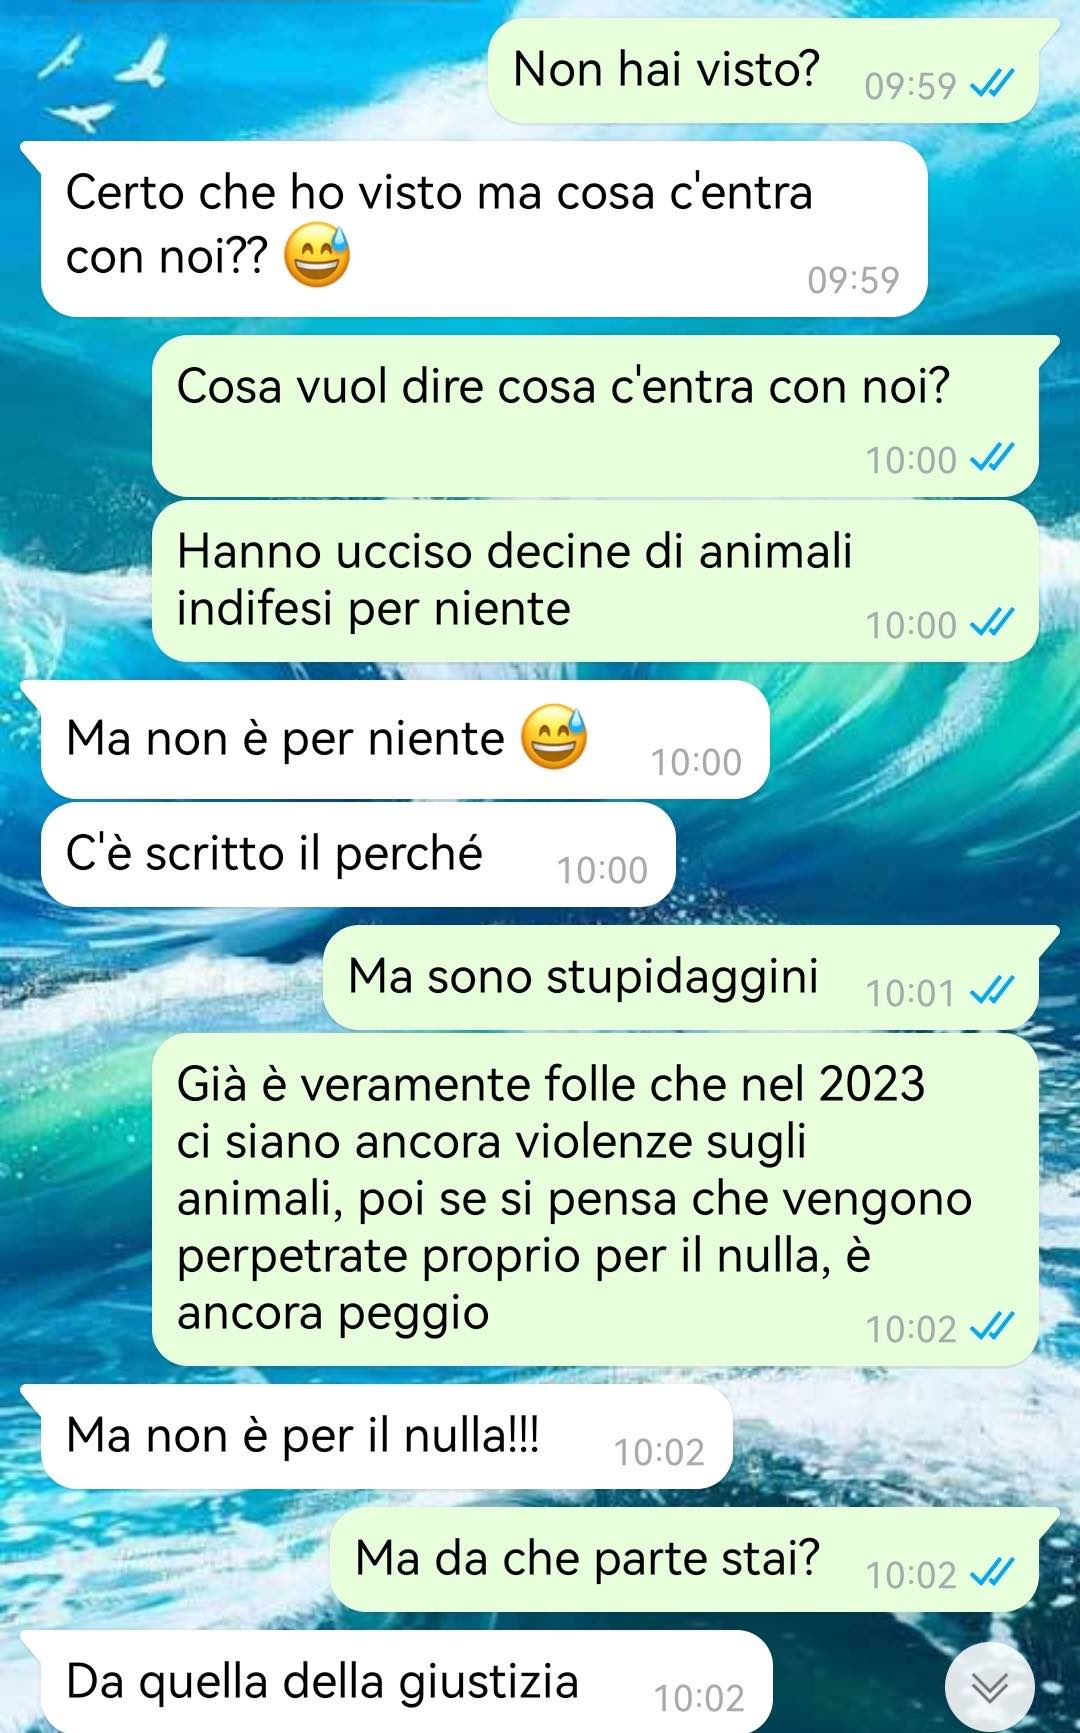Screen dimensions: 1080x1733
Task: Tap the read ticks on "Ma da che parte stai?"
Action: coord(992,1573)
